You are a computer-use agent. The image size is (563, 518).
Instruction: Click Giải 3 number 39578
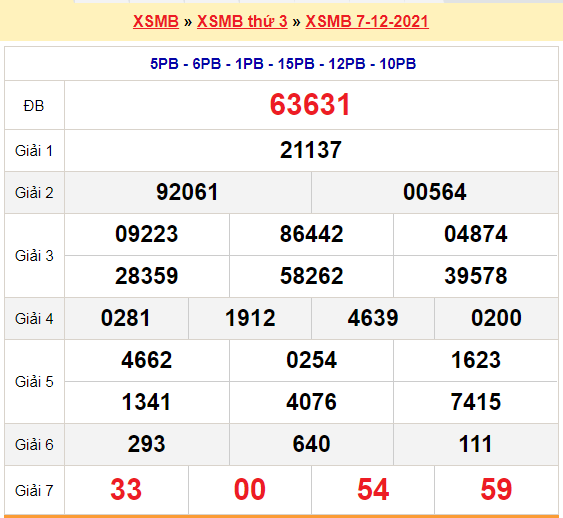[476, 276]
